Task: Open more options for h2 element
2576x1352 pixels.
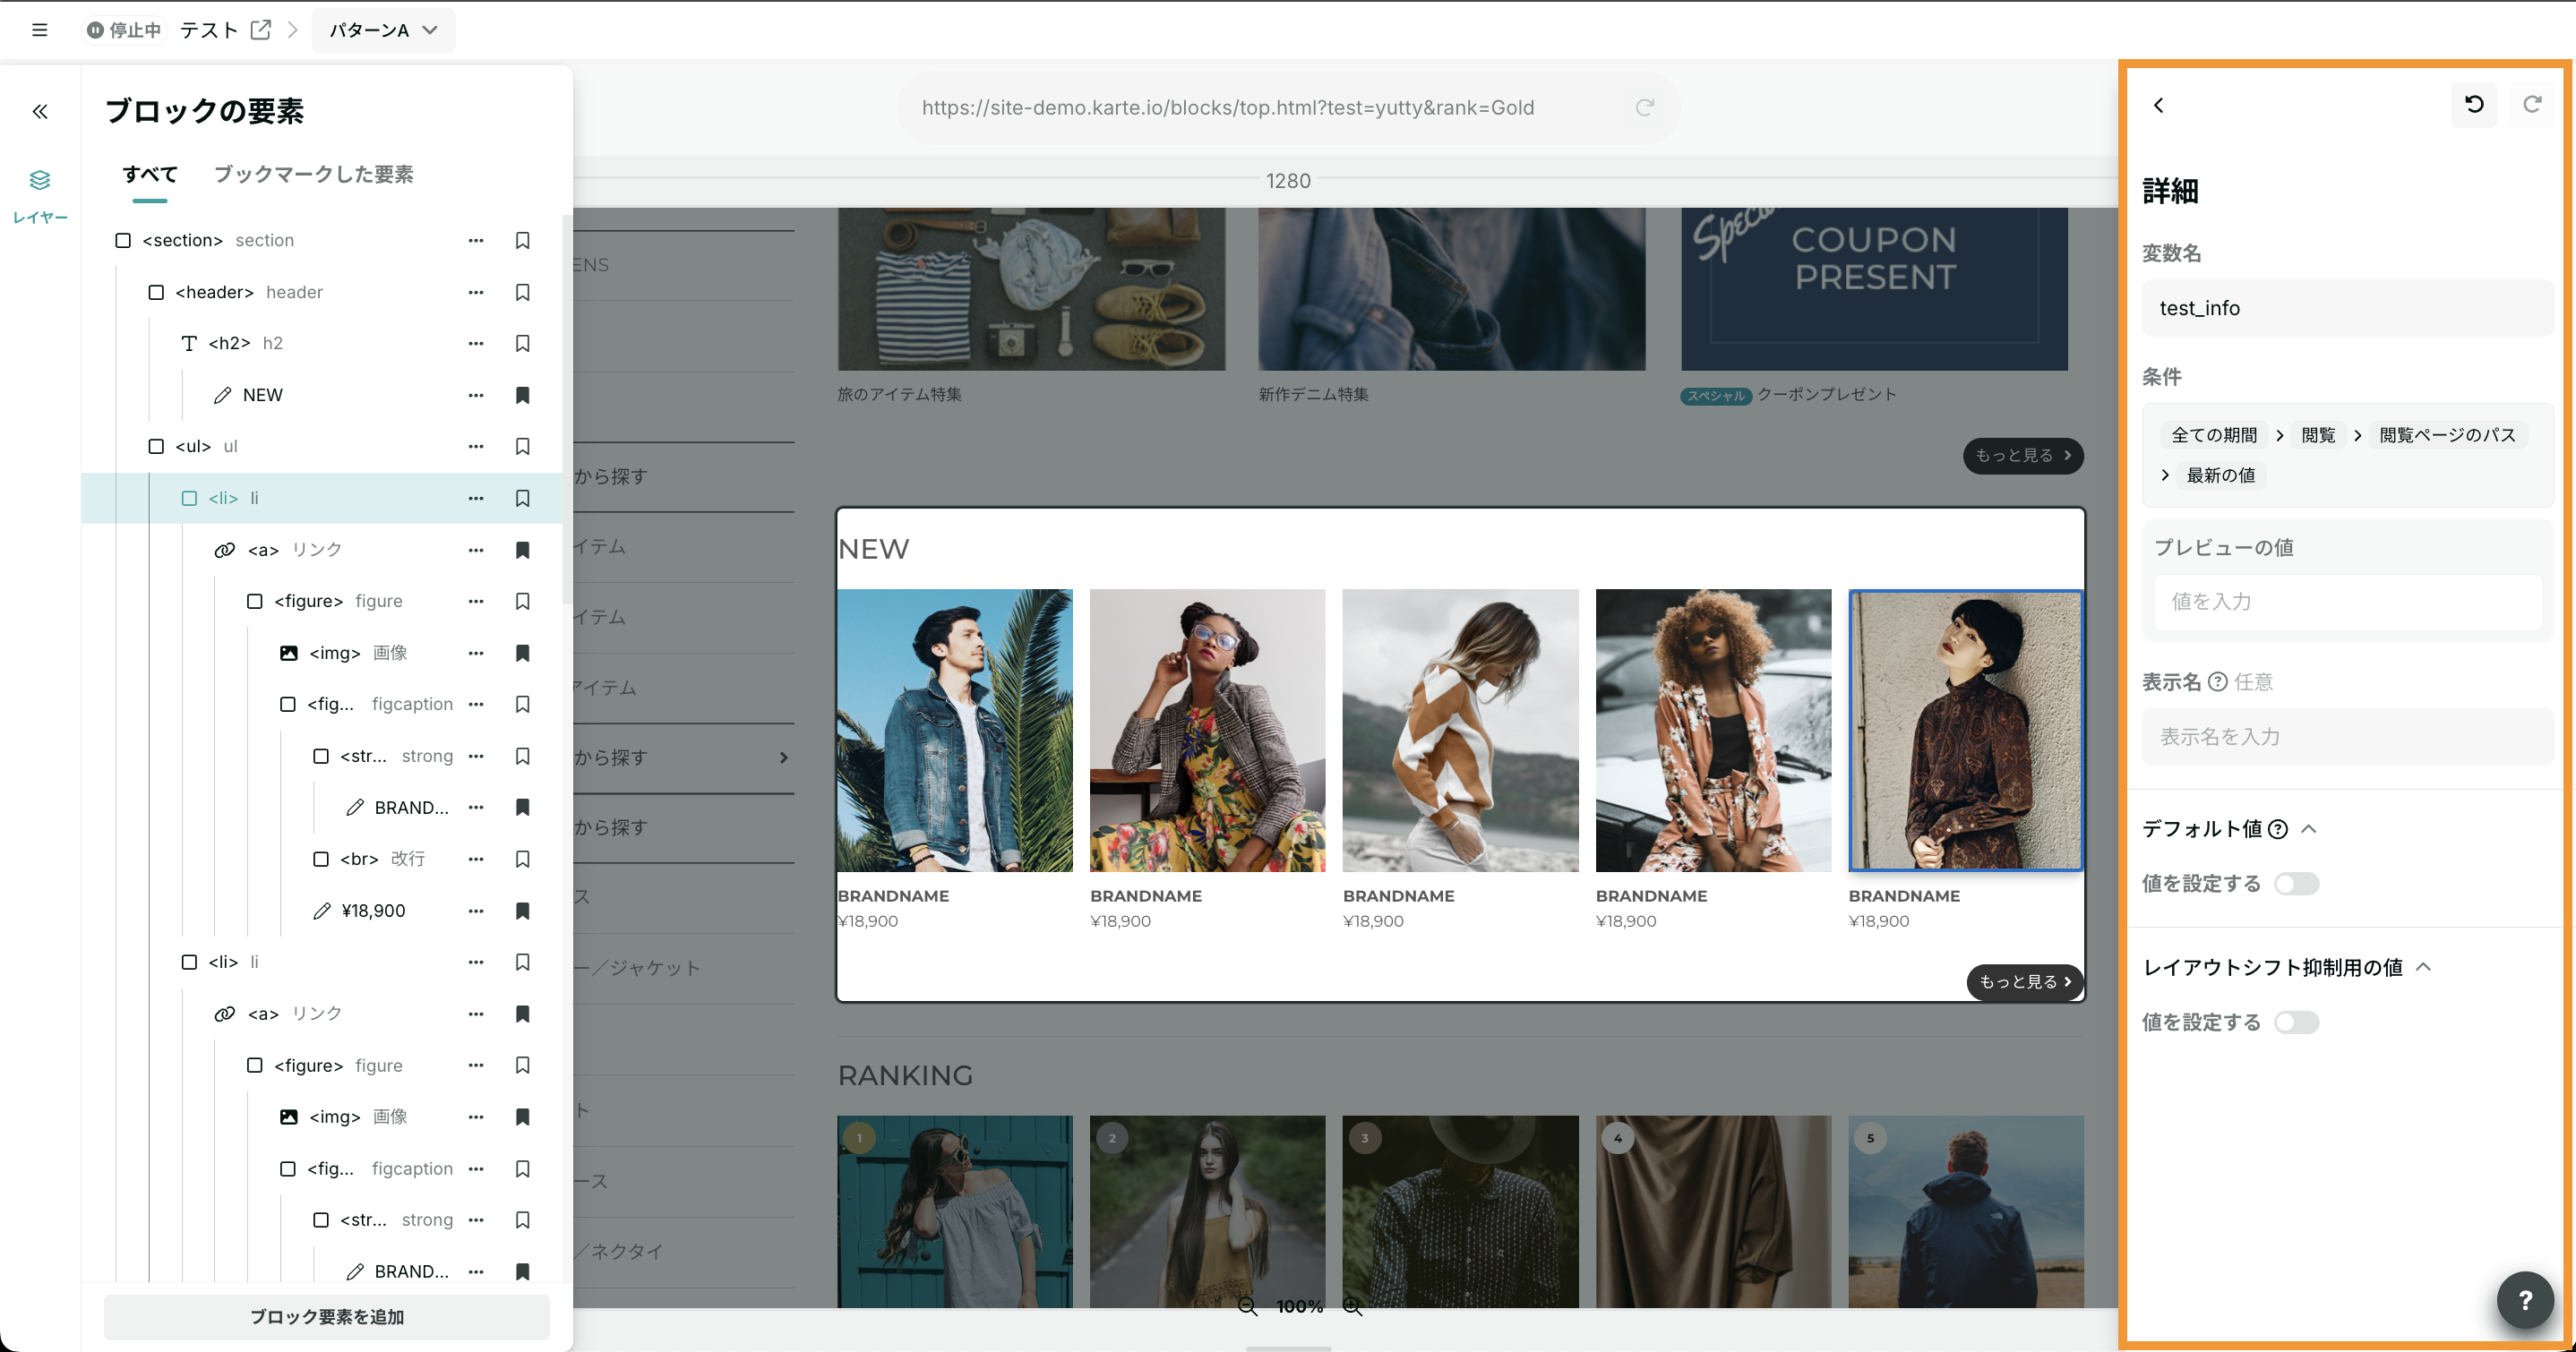Action: click(476, 343)
